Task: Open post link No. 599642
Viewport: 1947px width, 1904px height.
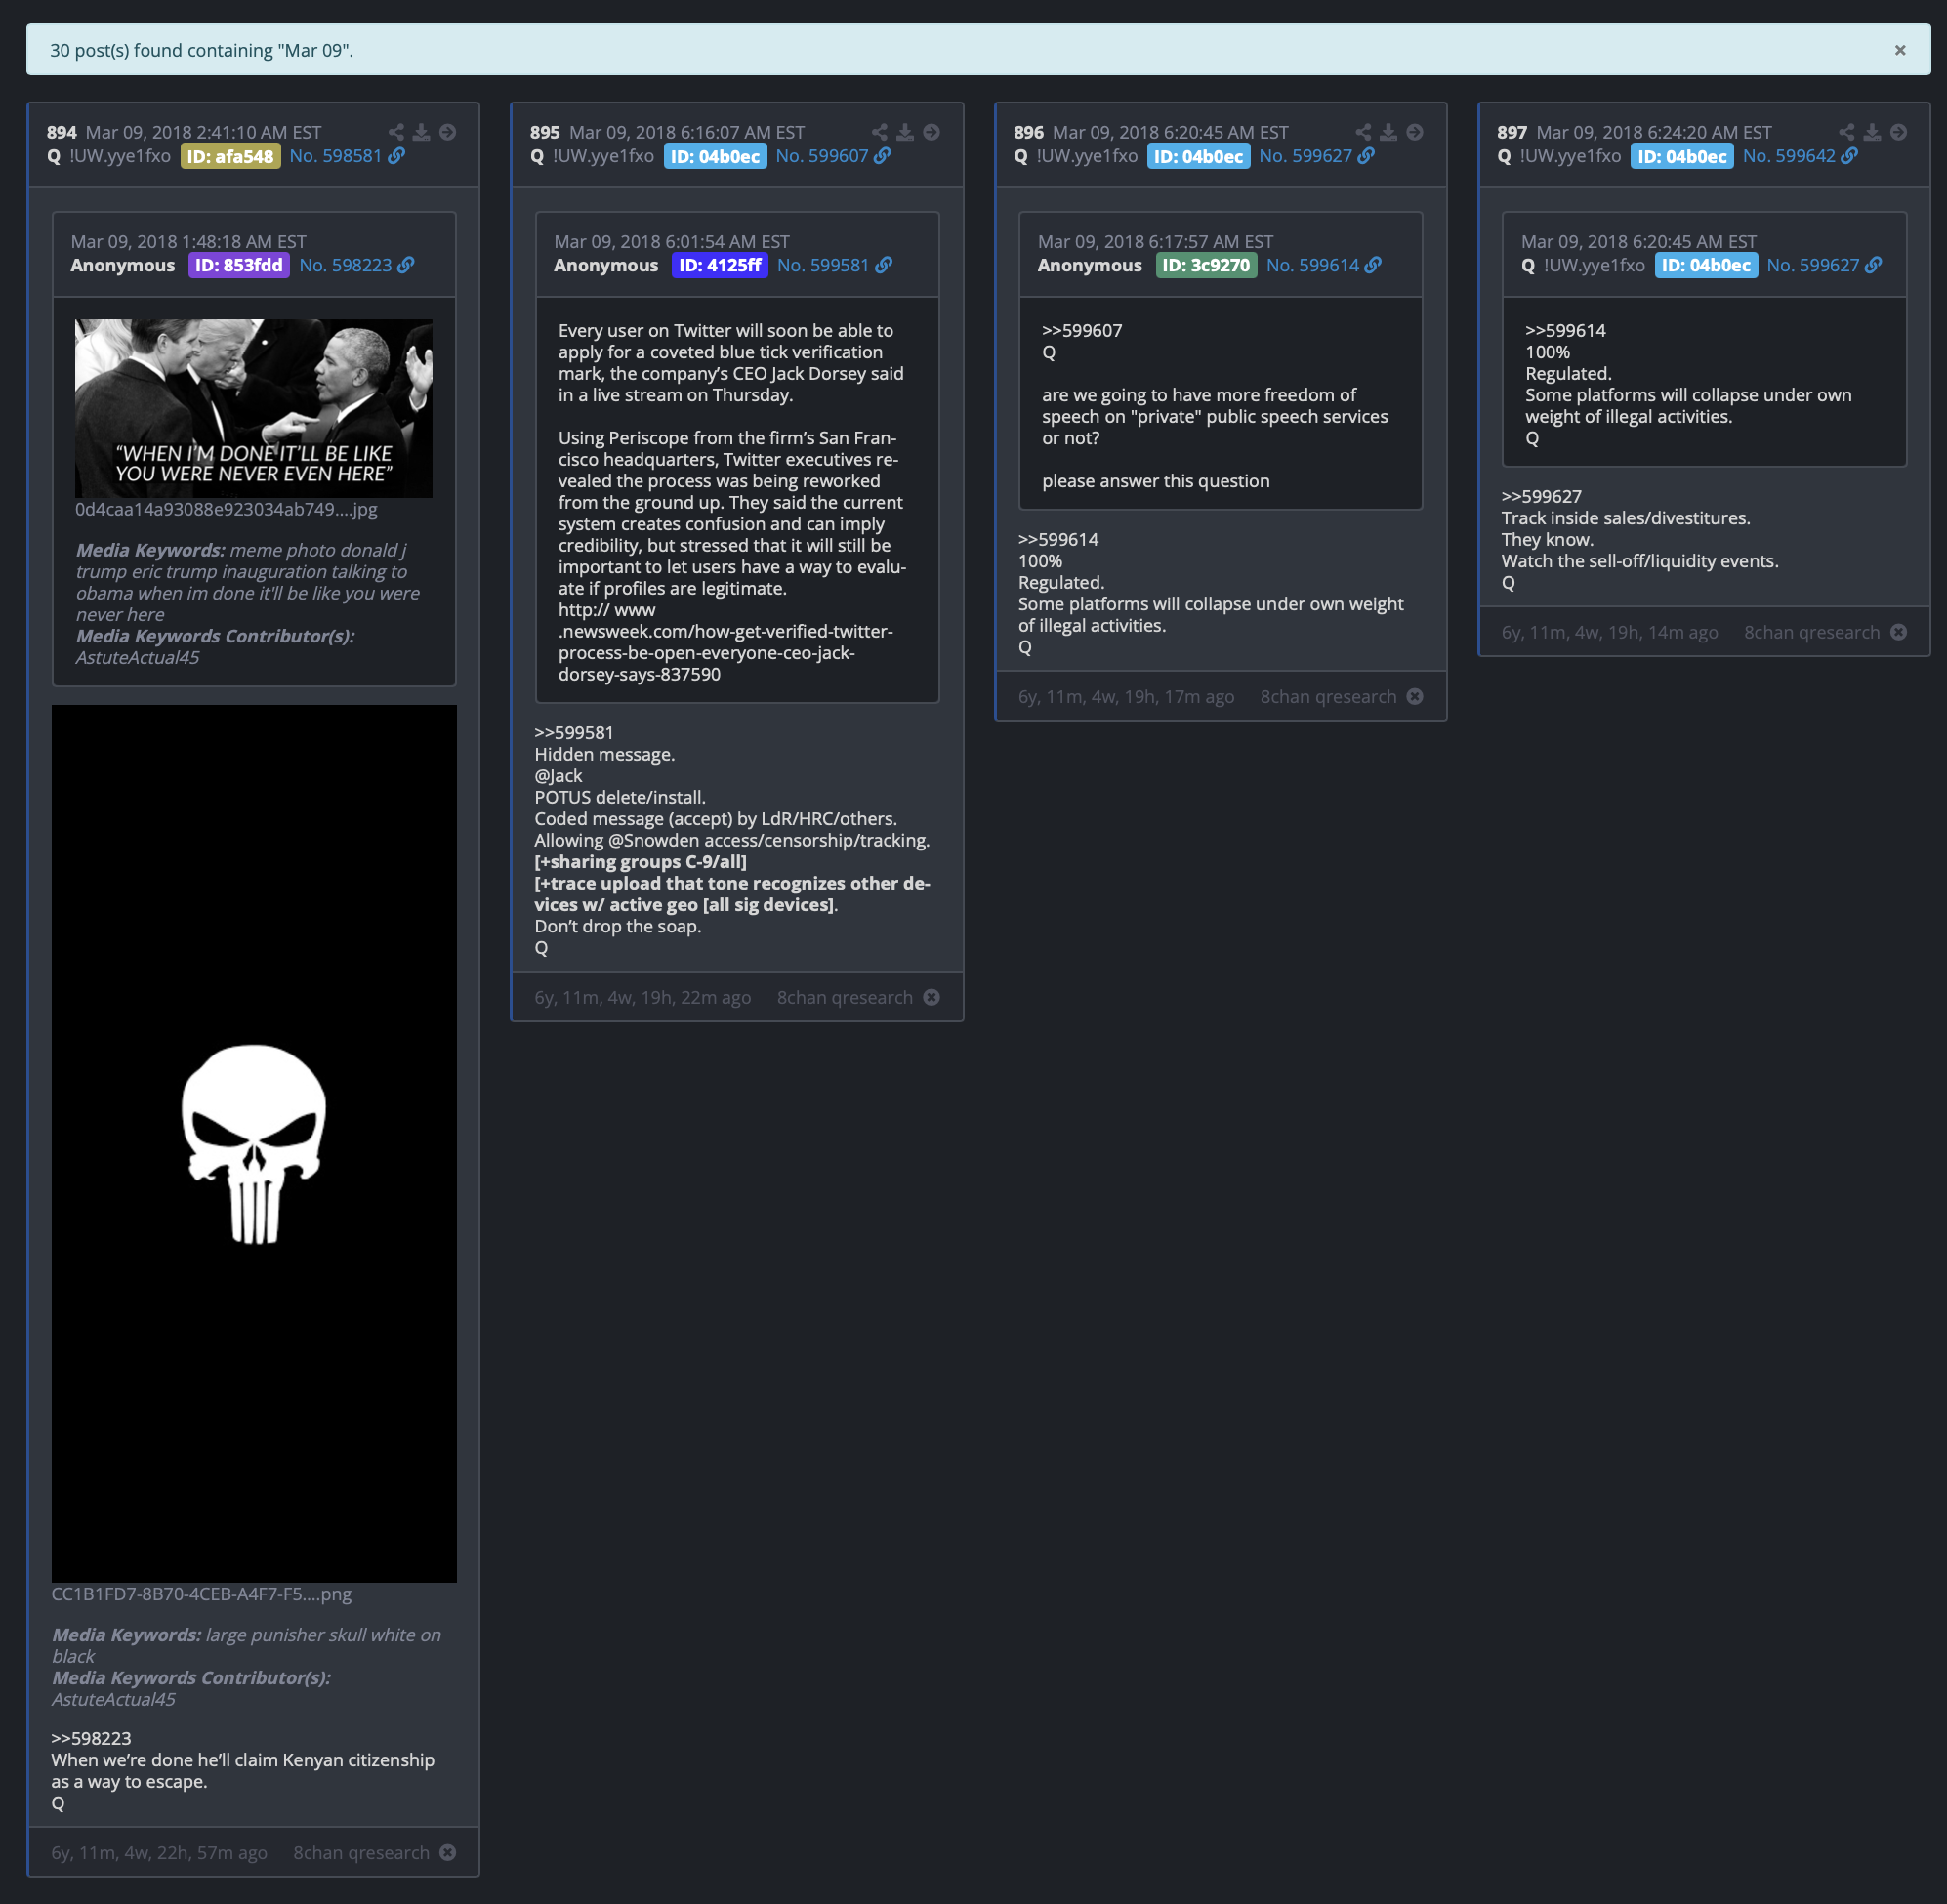Action: pos(1789,156)
